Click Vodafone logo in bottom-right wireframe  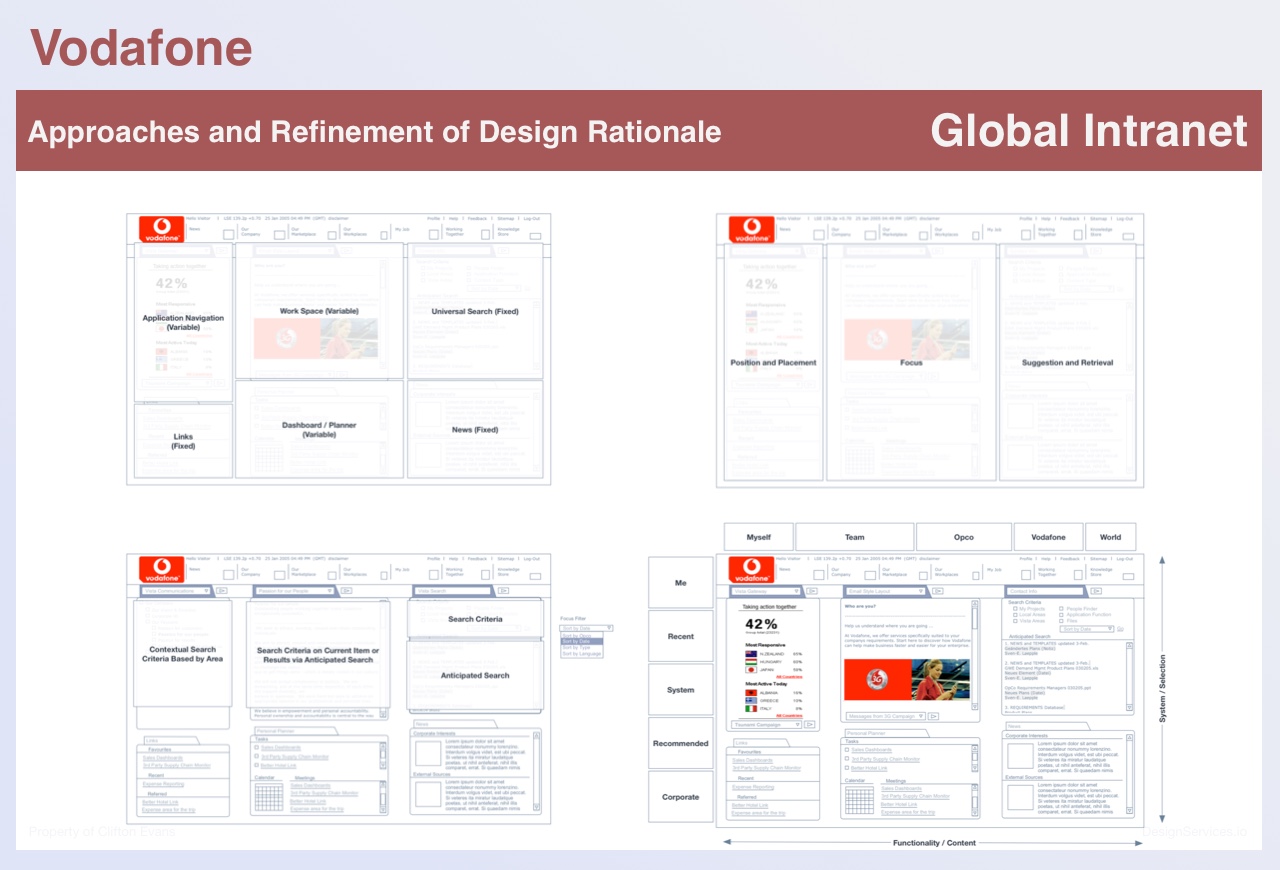(751, 569)
